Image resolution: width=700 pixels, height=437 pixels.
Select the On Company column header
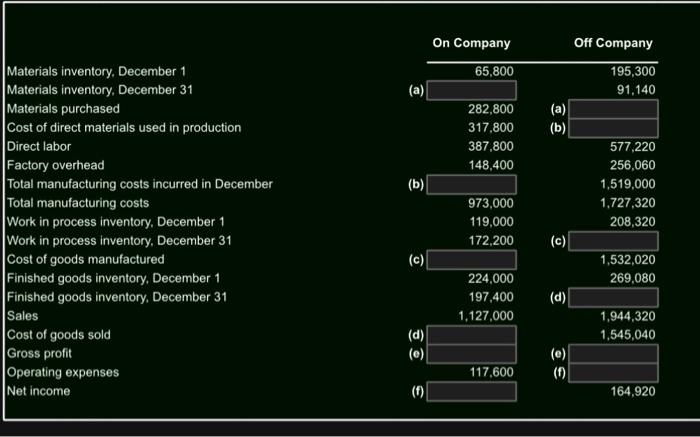tap(471, 43)
